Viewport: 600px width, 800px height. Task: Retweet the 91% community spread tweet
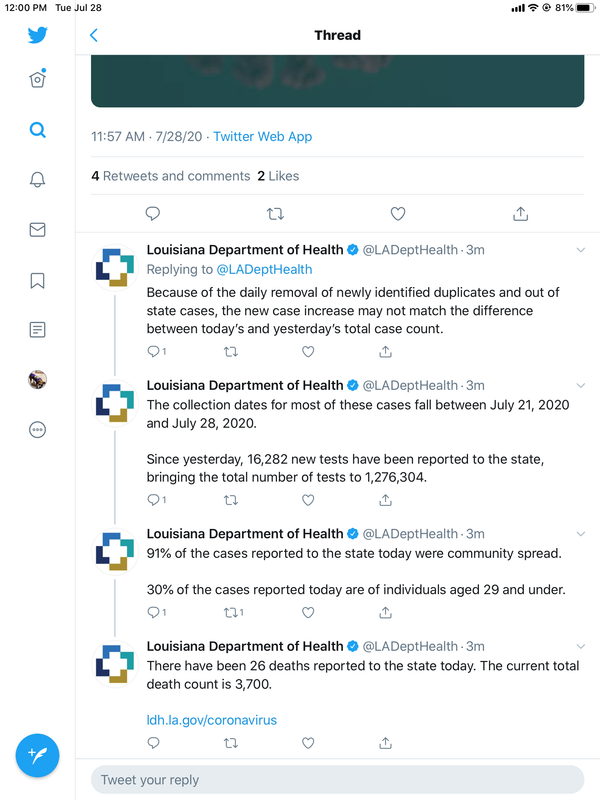(x=233, y=612)
